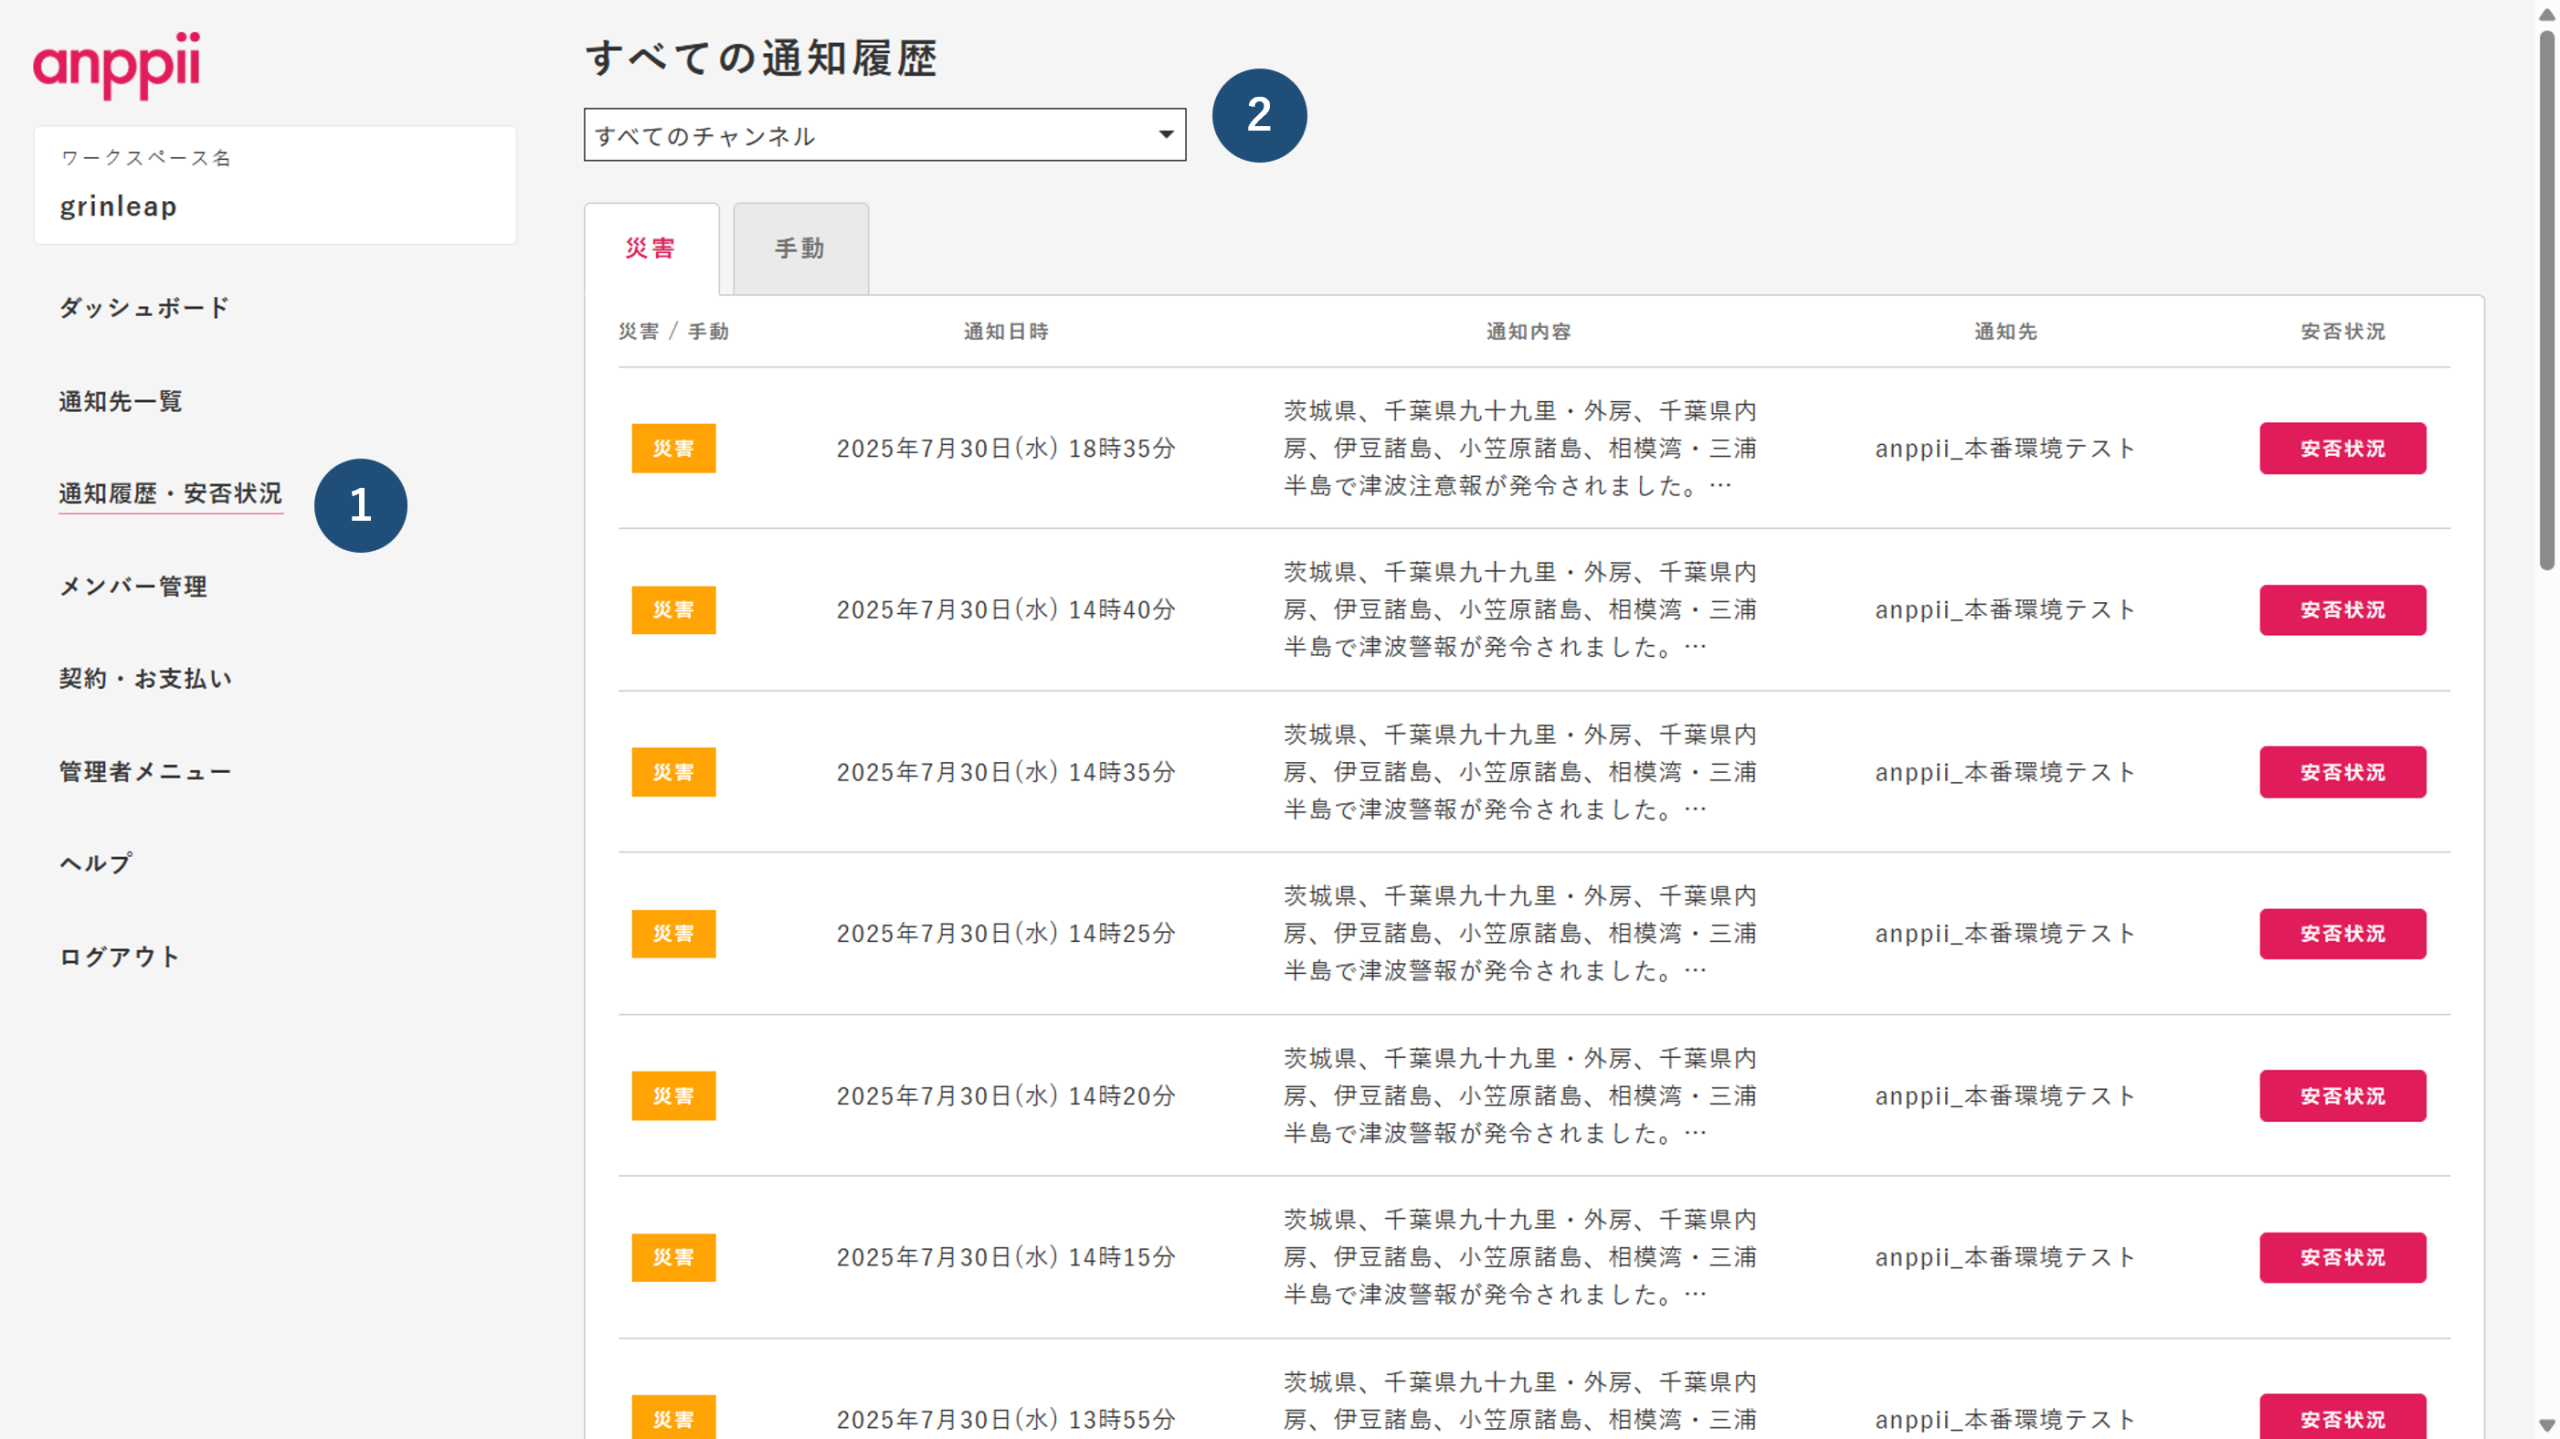2560x1439 pixels.
Task: Go to 通知先一覧 in sidebar
Action: (121, 401)
